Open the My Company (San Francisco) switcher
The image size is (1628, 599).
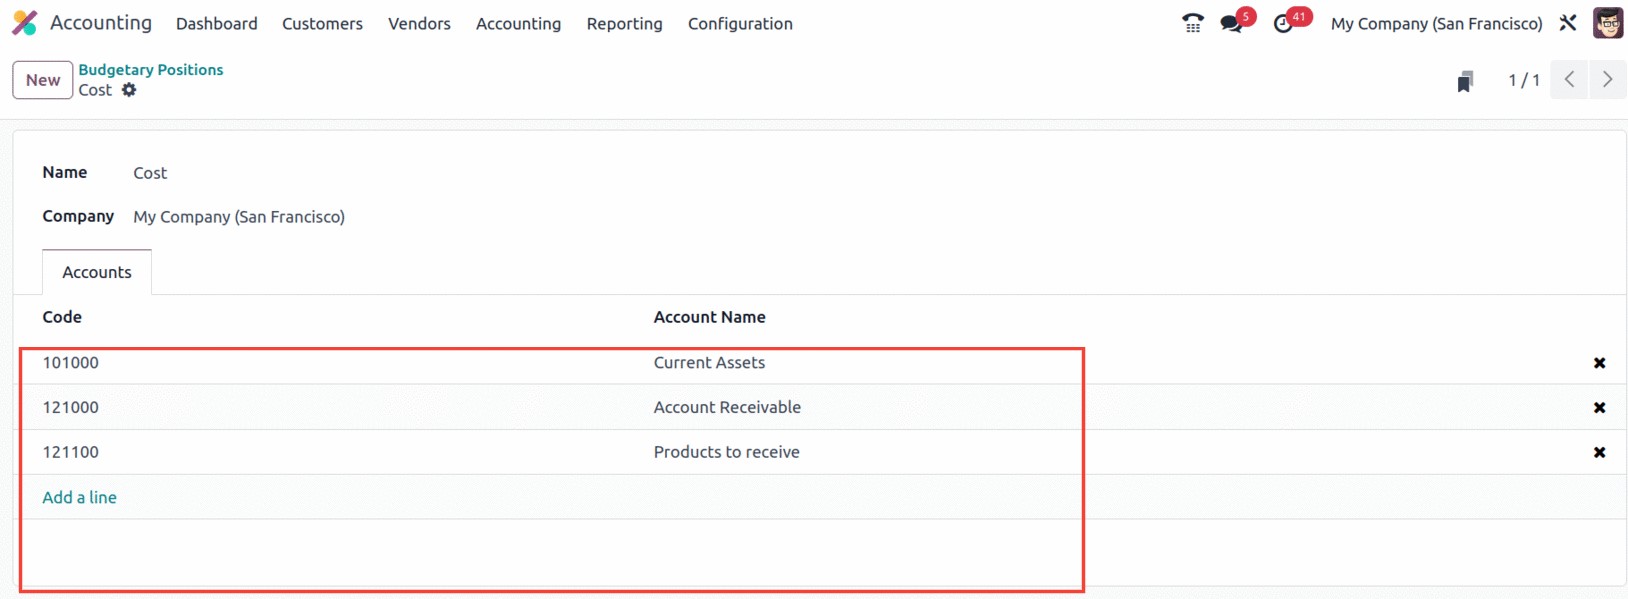1436,23
